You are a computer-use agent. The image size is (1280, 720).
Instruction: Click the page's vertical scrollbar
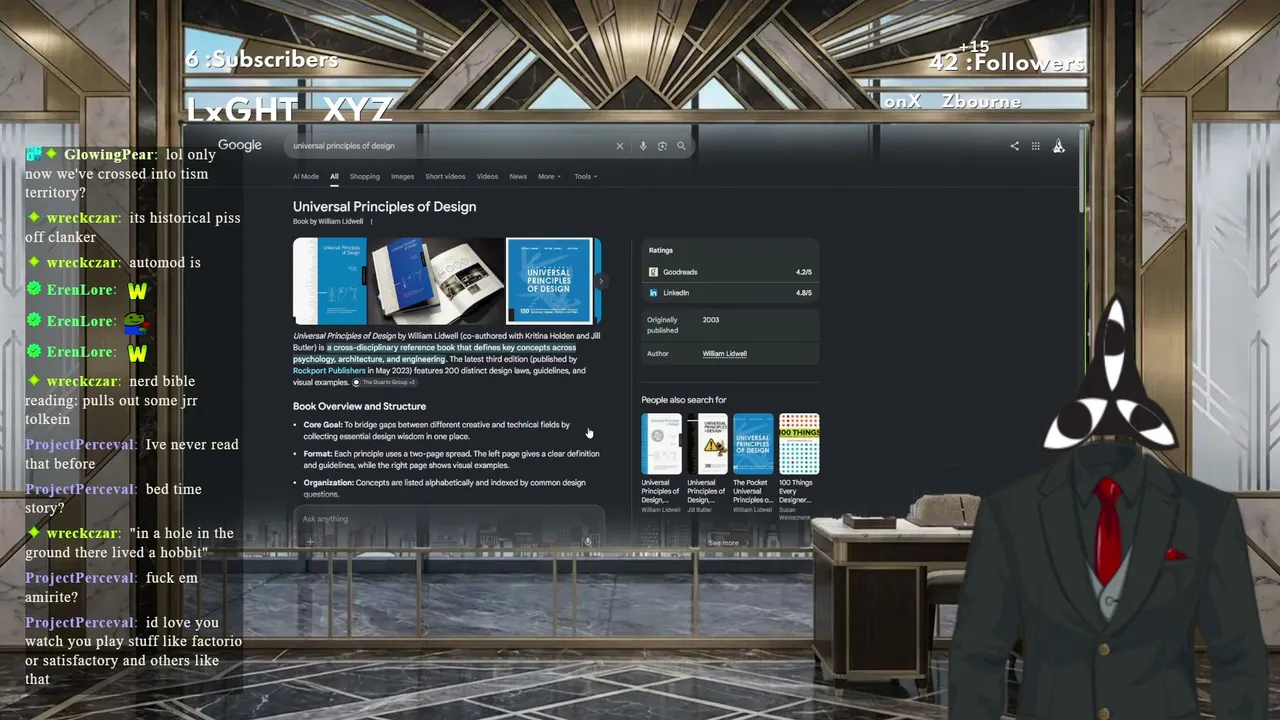tap(1081, 170)
